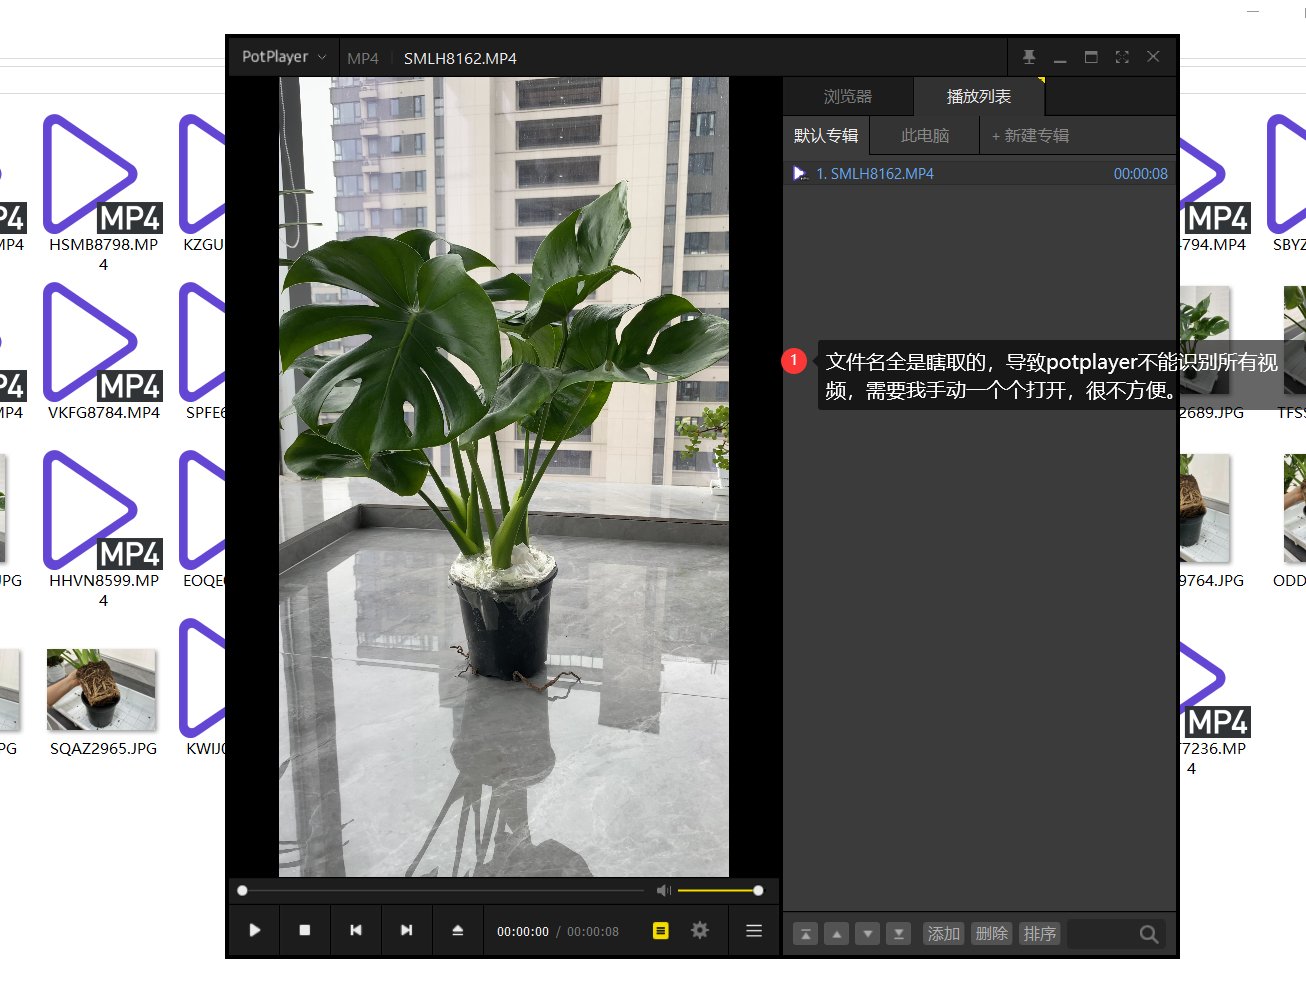Go to previous file
The width and height of the screenshot is (1306, 994).
click(356, 930)
